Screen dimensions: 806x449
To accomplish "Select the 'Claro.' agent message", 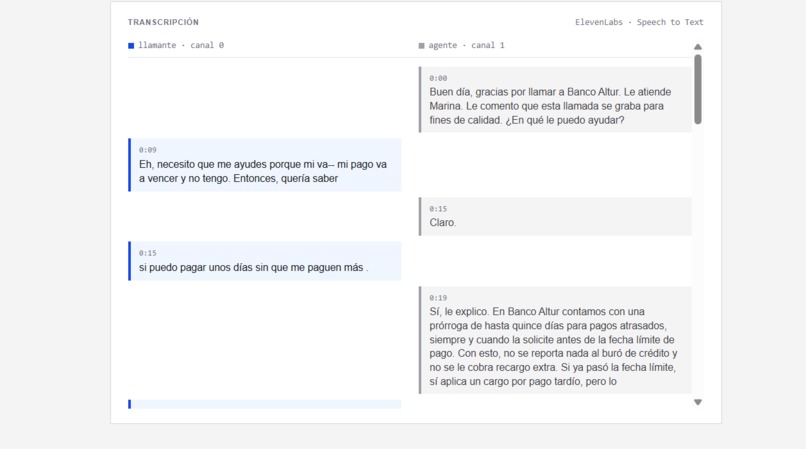I will click(x=555, y=217).
